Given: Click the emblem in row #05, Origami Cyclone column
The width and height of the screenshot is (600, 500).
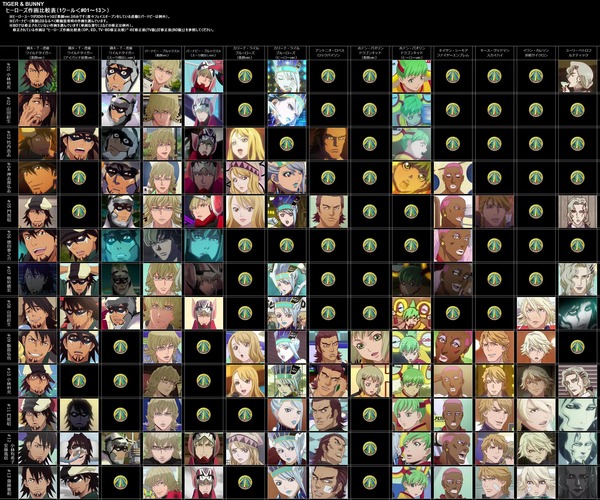Looking at the screenshot, I should click(x=536, y=211).
